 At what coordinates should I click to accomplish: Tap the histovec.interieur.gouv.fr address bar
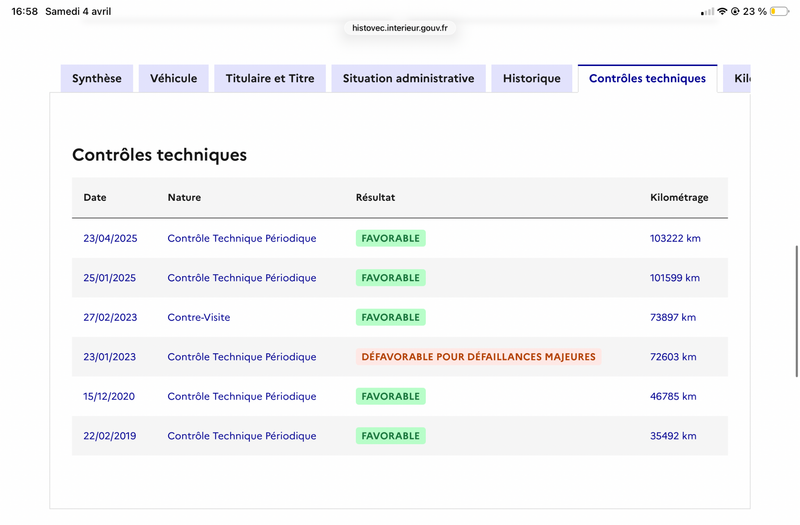pos(400,28)
